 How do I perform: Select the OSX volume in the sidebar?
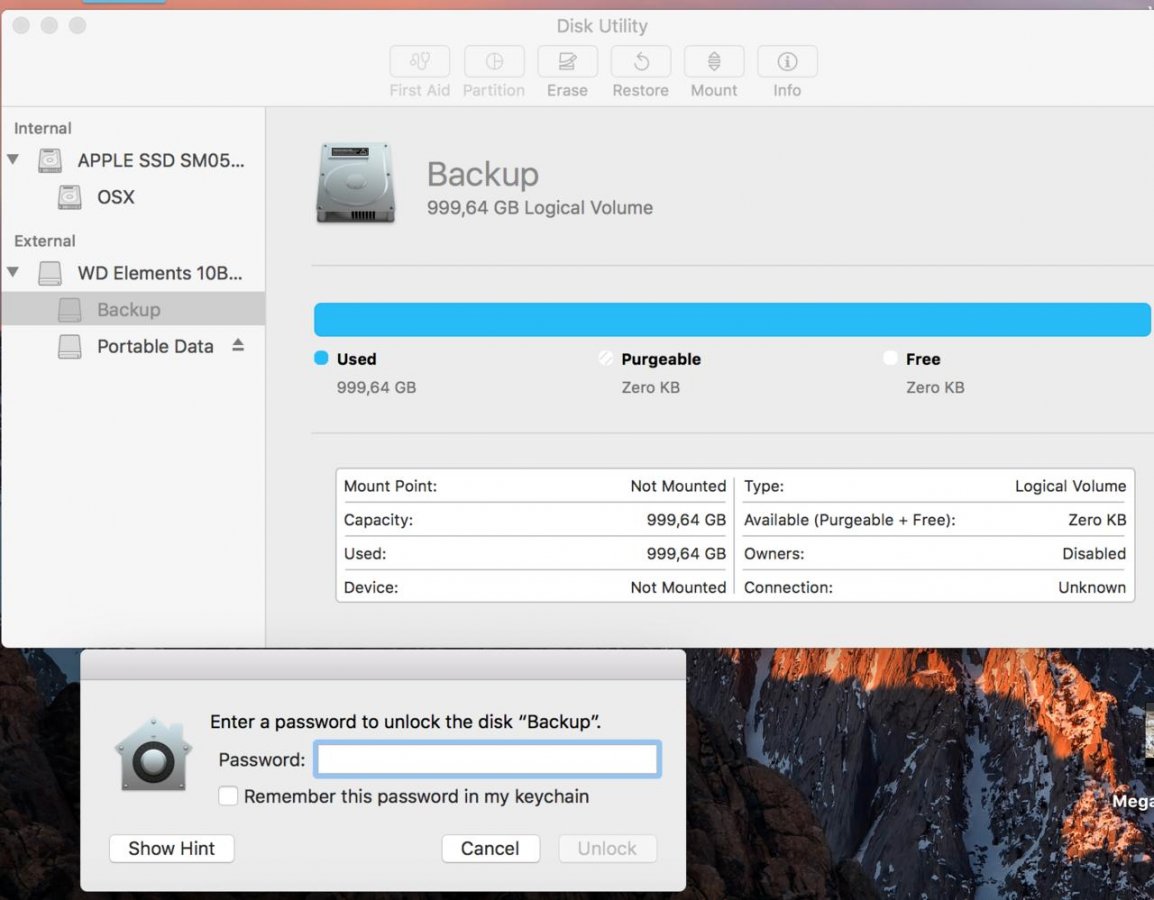pos(115,197)
